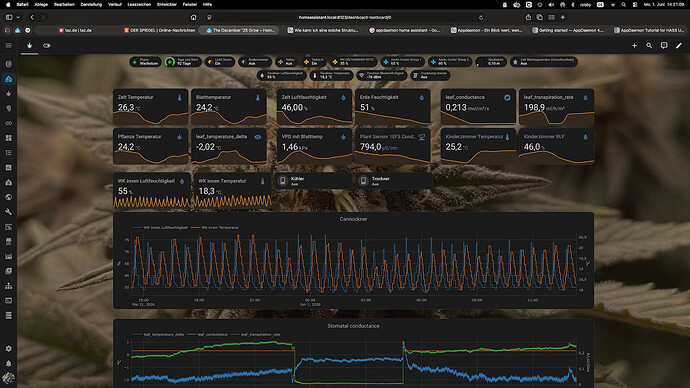Toggle the Licht Strom chip
This screenshot has width=690, height=388.
220,62
